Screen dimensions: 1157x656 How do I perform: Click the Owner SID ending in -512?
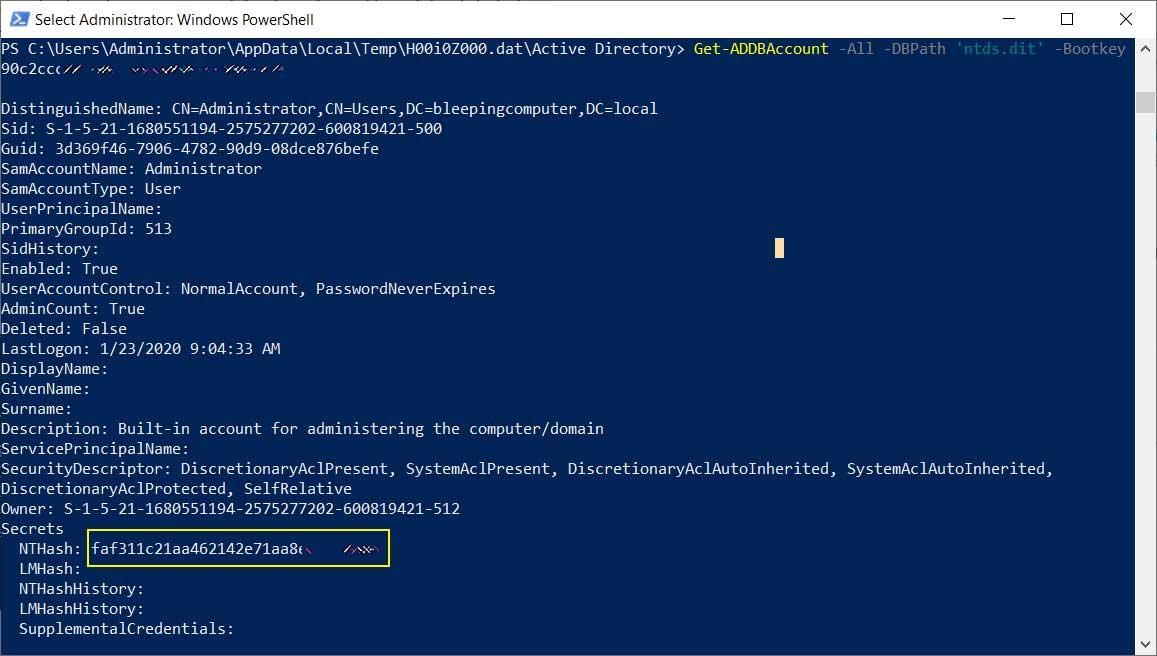(x=262, y=508)
